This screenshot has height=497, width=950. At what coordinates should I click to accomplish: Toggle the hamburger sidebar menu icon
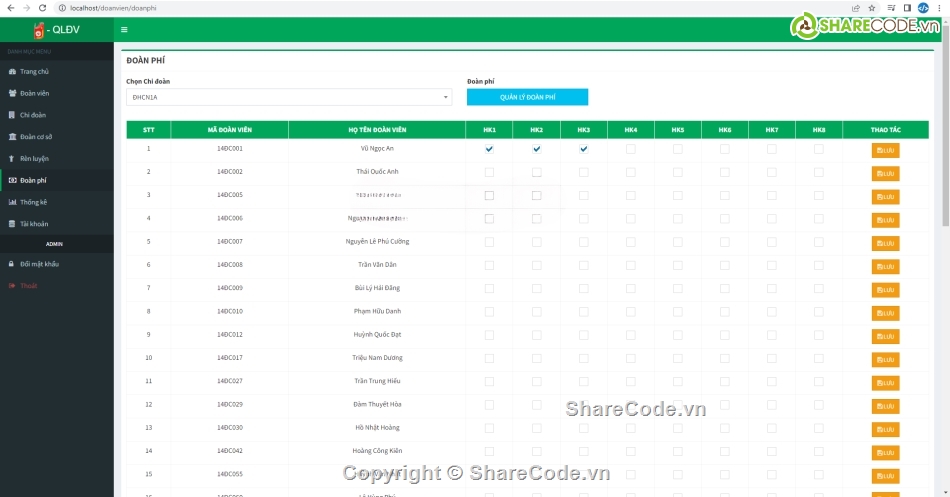(x=124, y=30)
